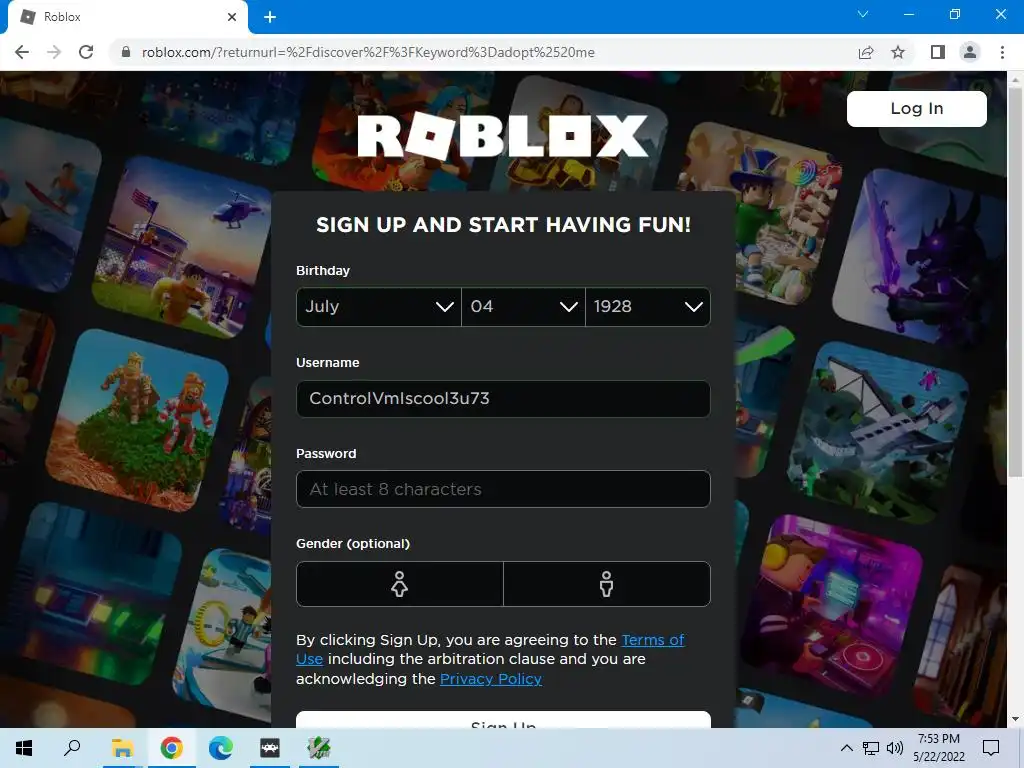The image size is (1024, 768).
Task: Click the SIGN UP AND START HAVING FUN! heading
Action: (503, 225)
